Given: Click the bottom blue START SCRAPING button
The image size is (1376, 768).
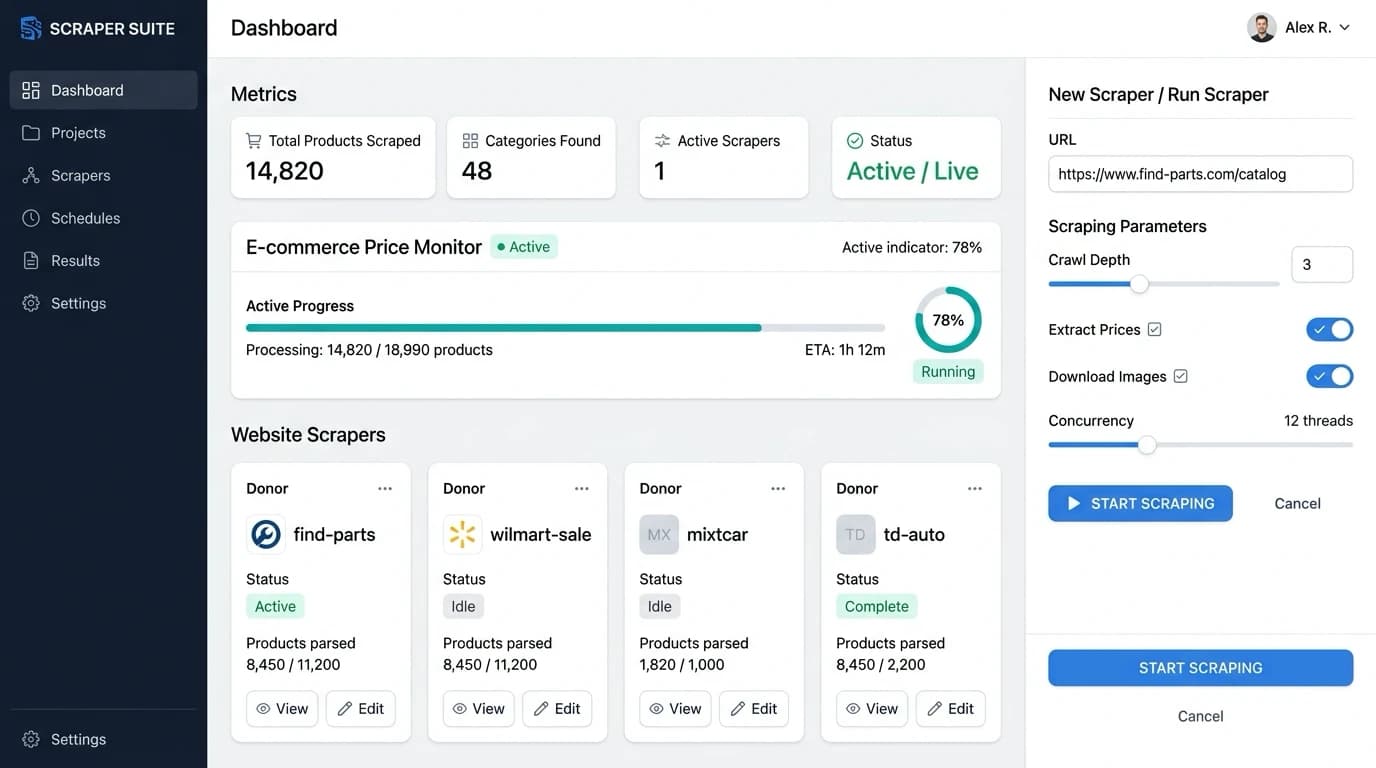Looking at the screenshot, I should (x=1200, y=668).
